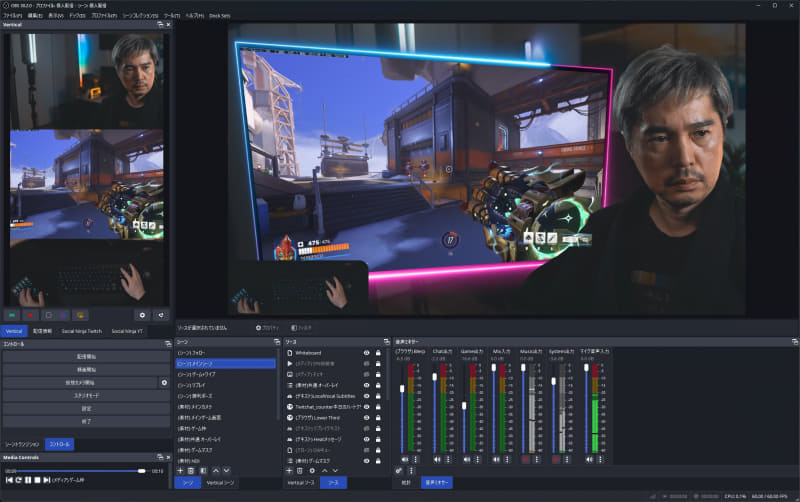The width and height of the screenshot is (800, 502).
Task: Click the 配信開始 button
Action: 86,357
